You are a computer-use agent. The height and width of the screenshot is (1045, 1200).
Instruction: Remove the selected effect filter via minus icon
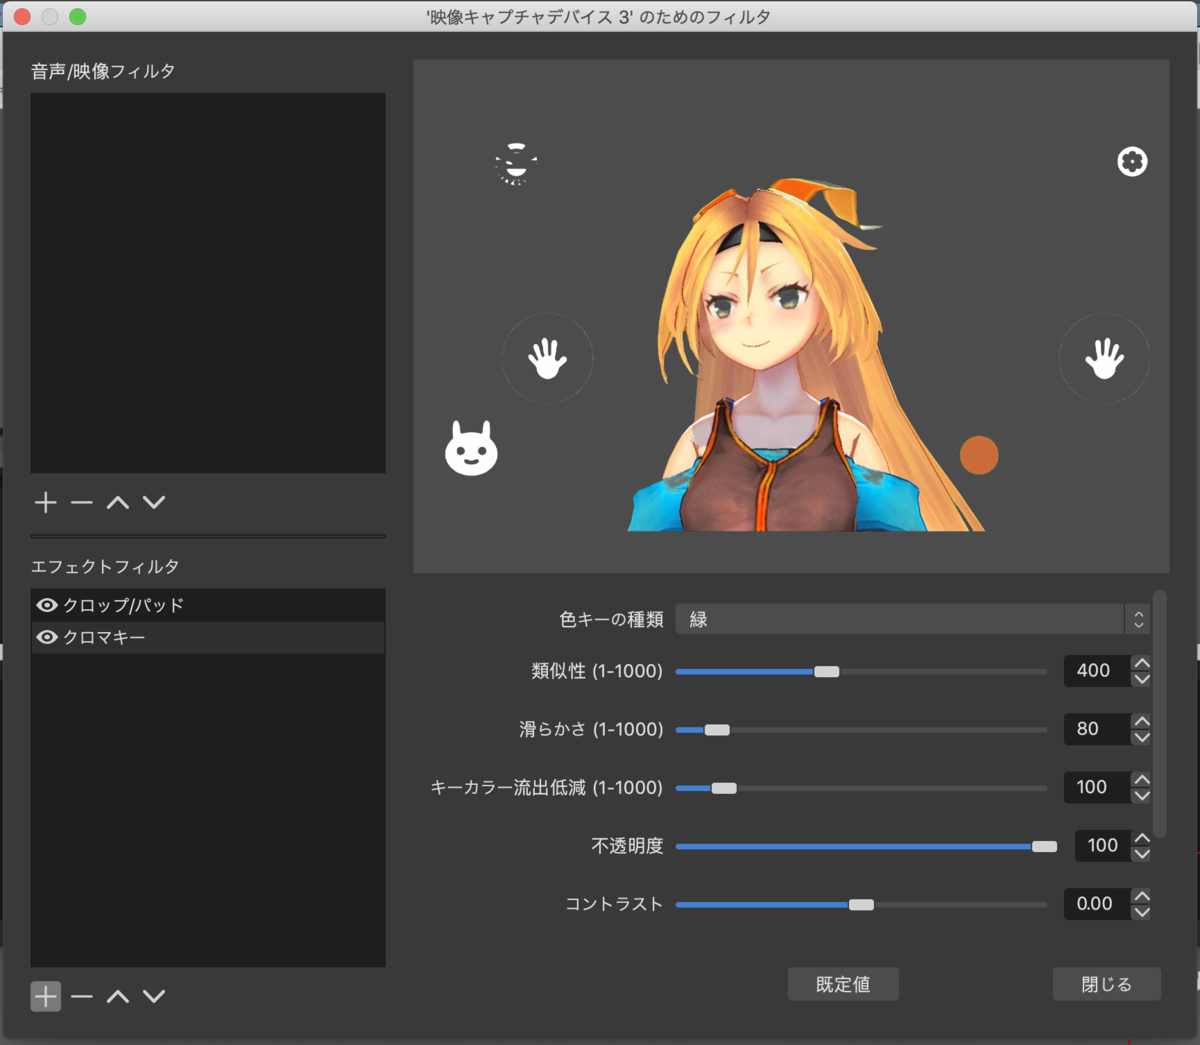point(82,996)
